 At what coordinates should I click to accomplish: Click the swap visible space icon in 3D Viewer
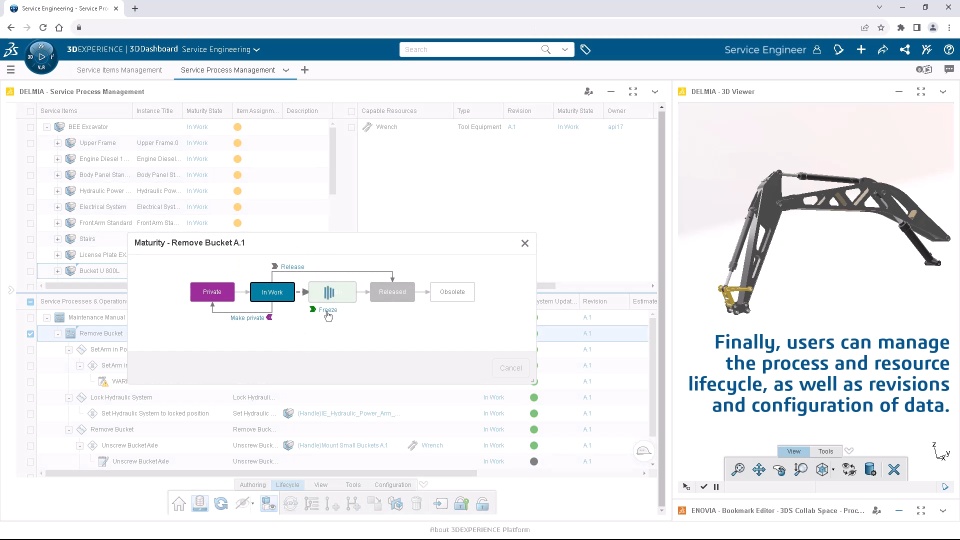(x=849, y=470)
